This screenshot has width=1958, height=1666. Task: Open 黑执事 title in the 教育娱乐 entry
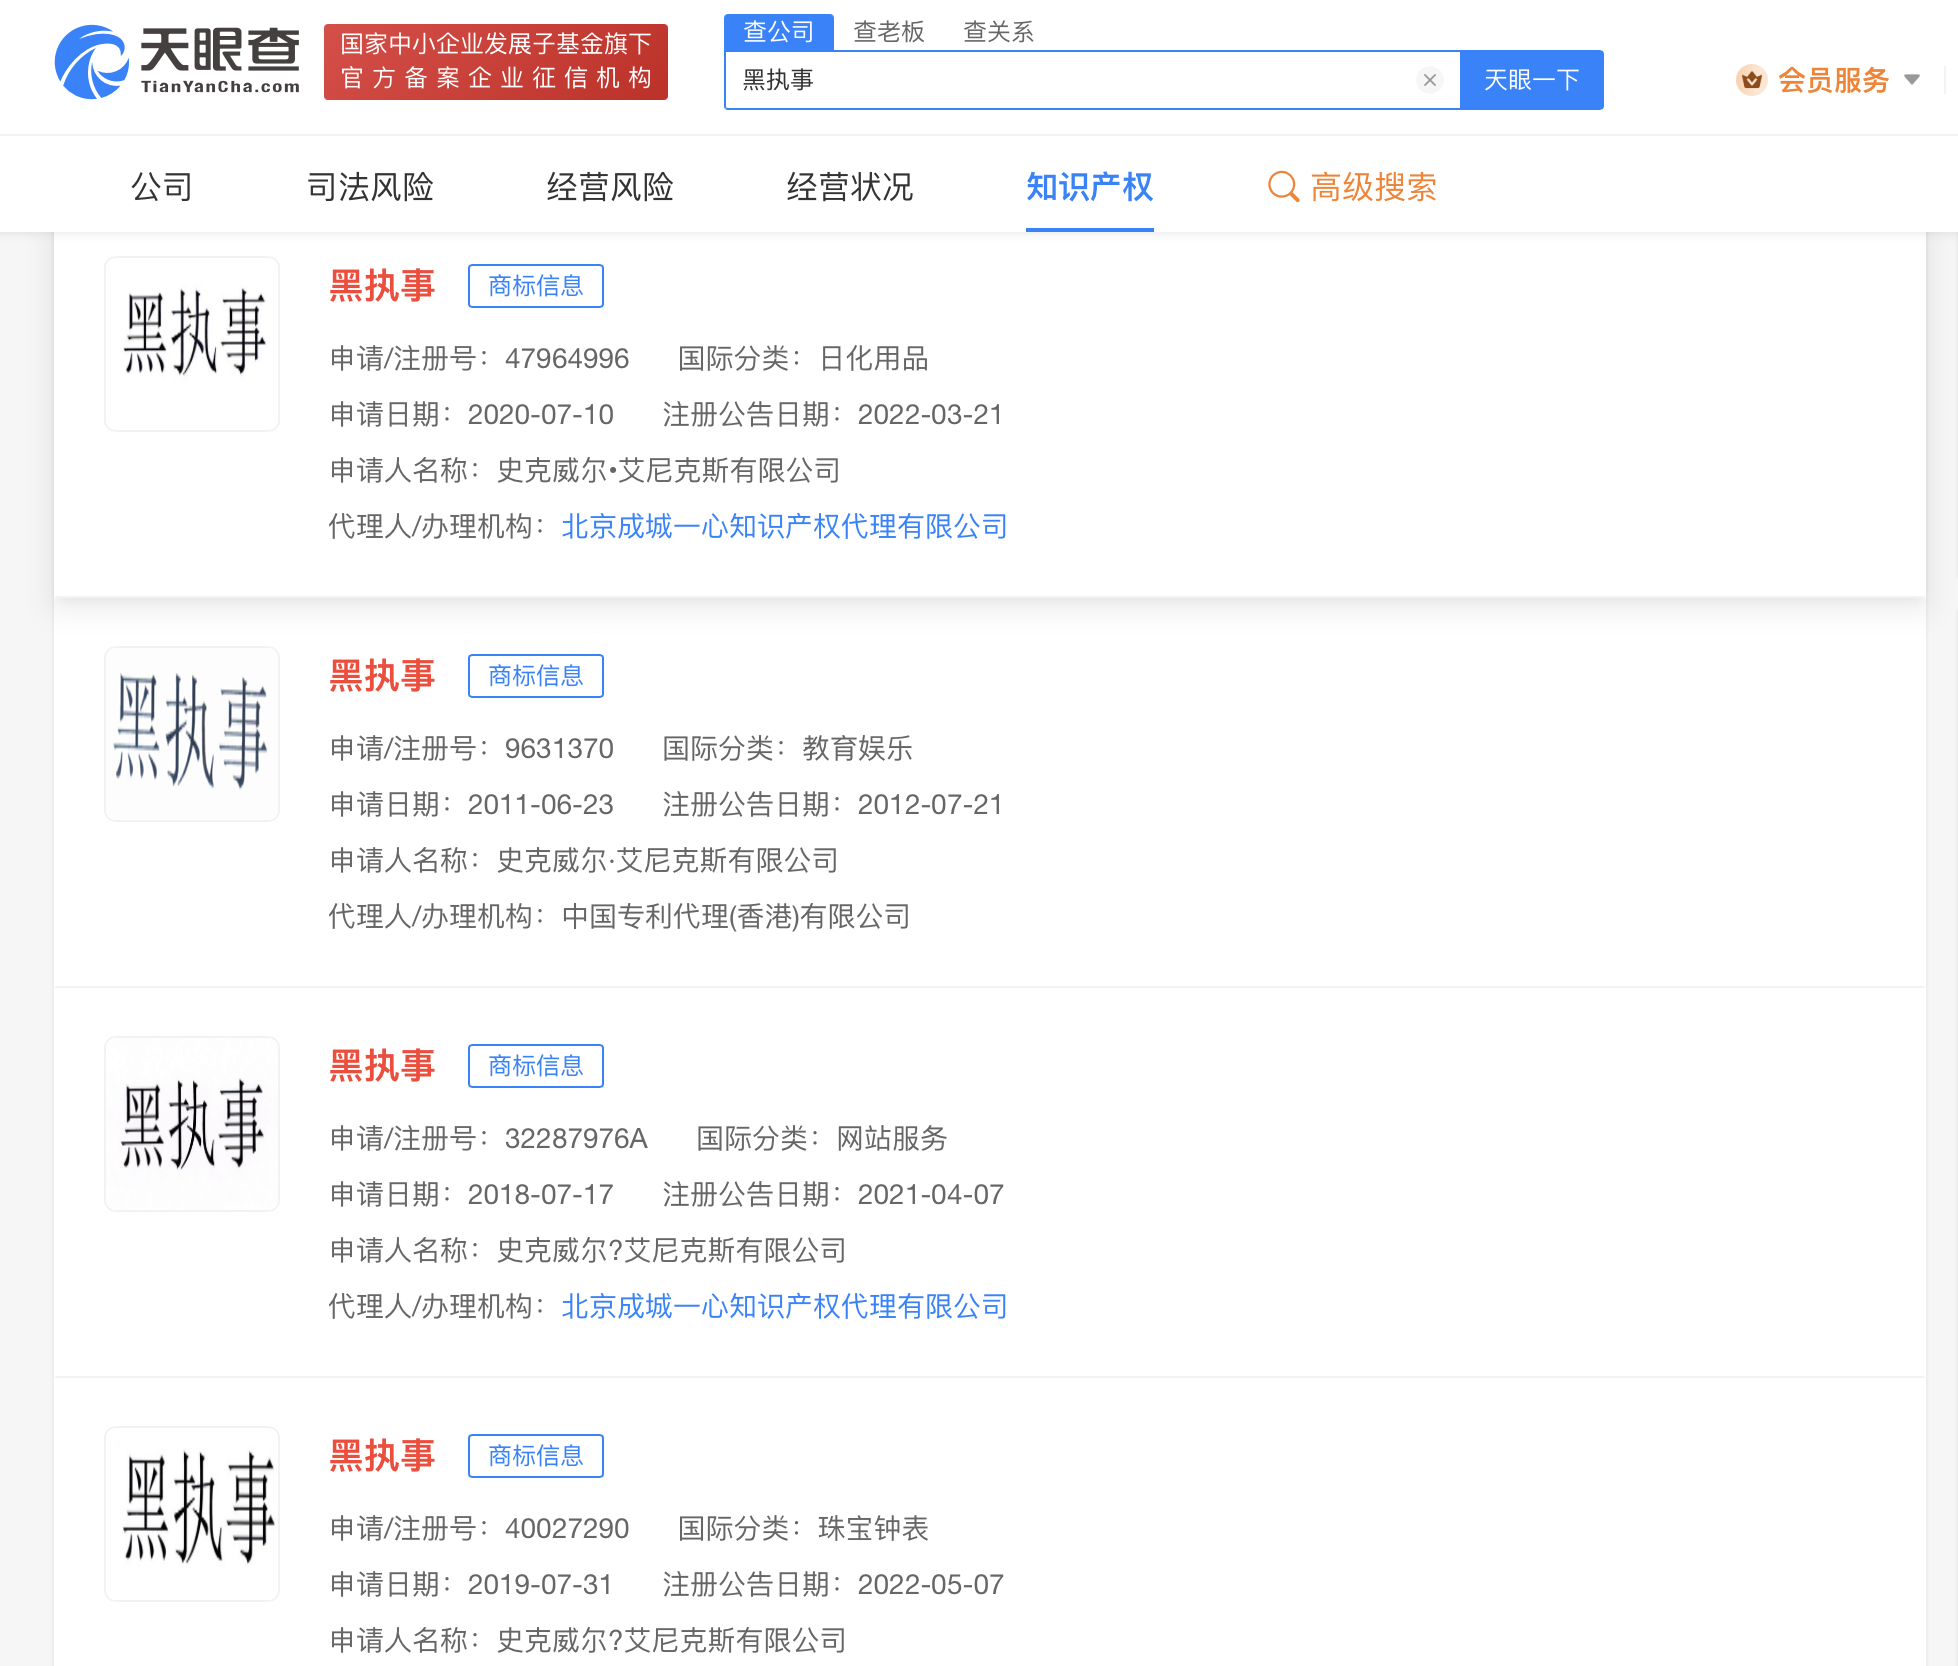(382, 676)
